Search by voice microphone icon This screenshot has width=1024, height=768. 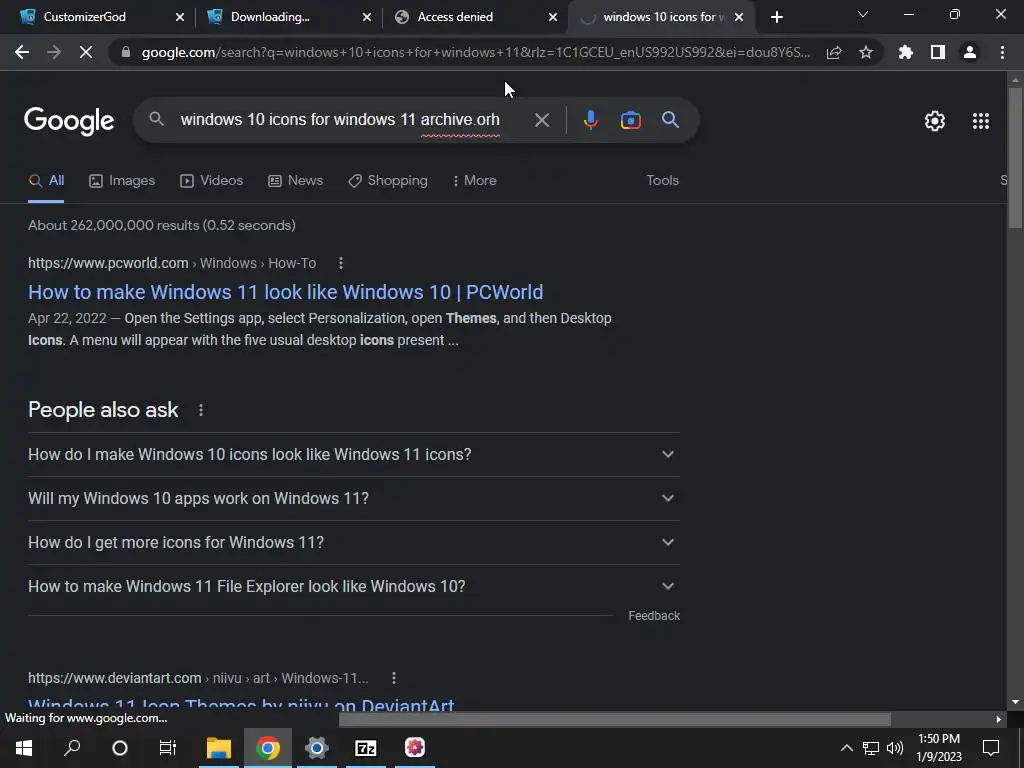tap(590, 120)
